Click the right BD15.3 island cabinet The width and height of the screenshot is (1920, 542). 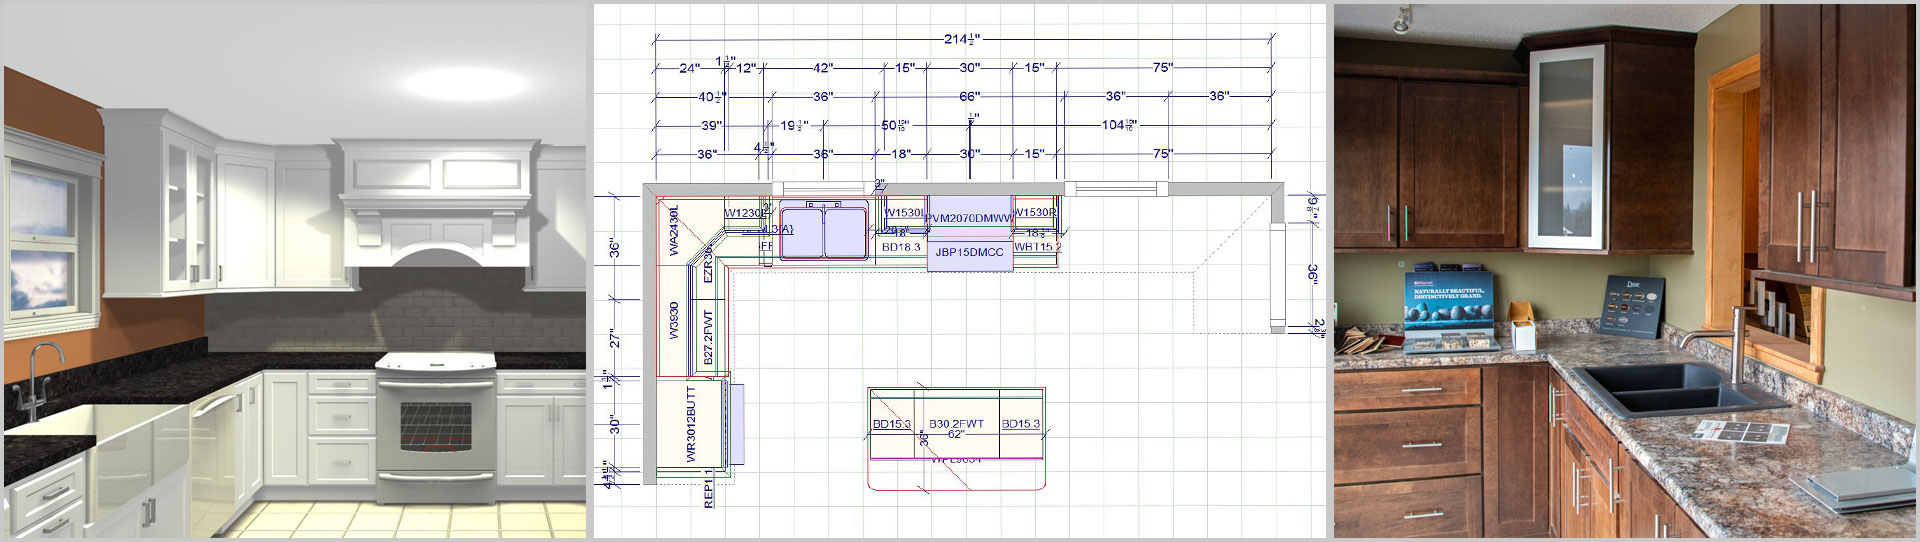click(1021, 424)
